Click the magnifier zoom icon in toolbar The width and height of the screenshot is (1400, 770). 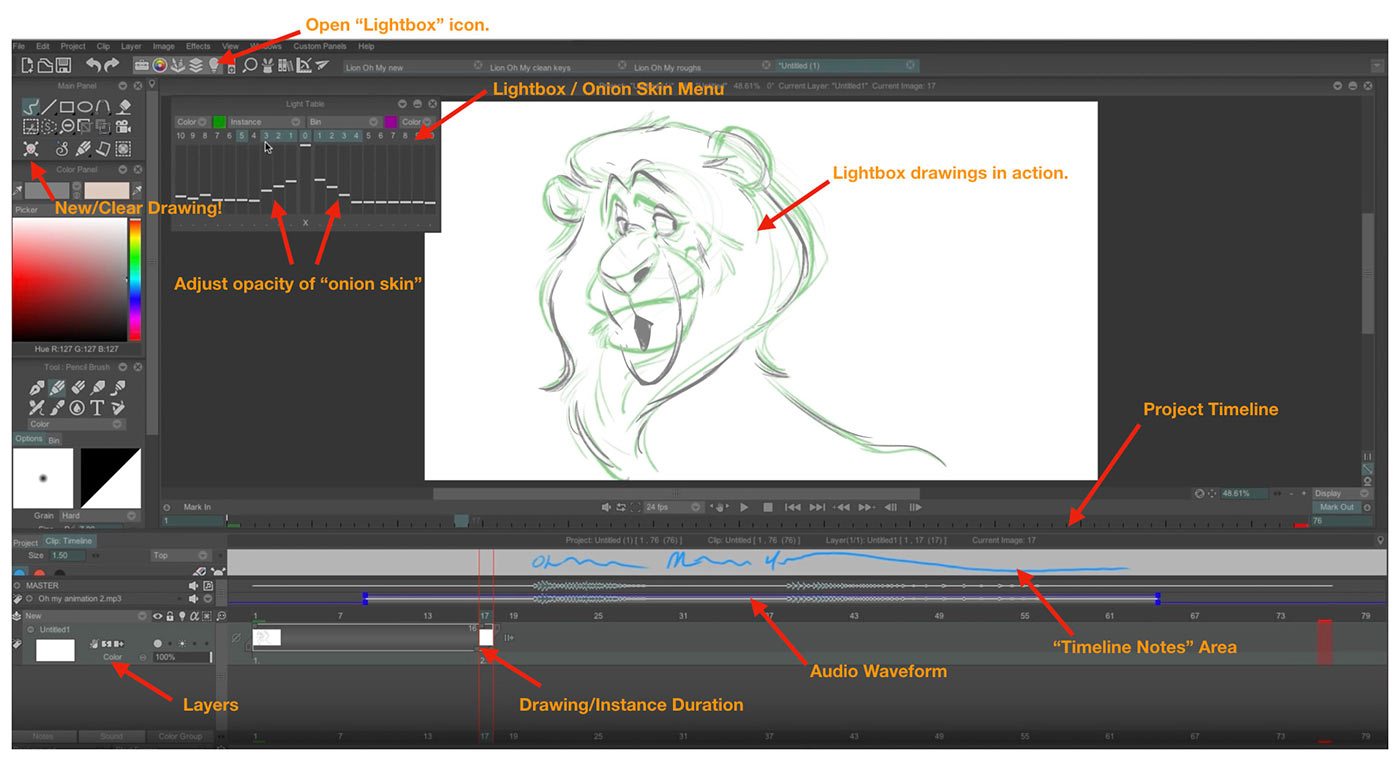[x=250, y=65]
